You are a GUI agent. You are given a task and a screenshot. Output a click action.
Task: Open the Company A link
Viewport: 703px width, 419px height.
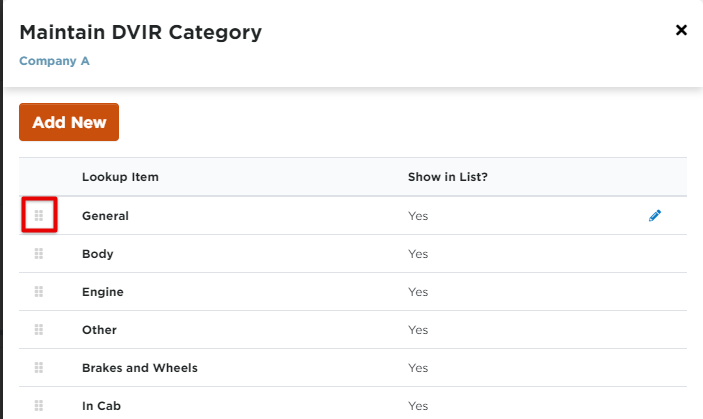(54, 61)
